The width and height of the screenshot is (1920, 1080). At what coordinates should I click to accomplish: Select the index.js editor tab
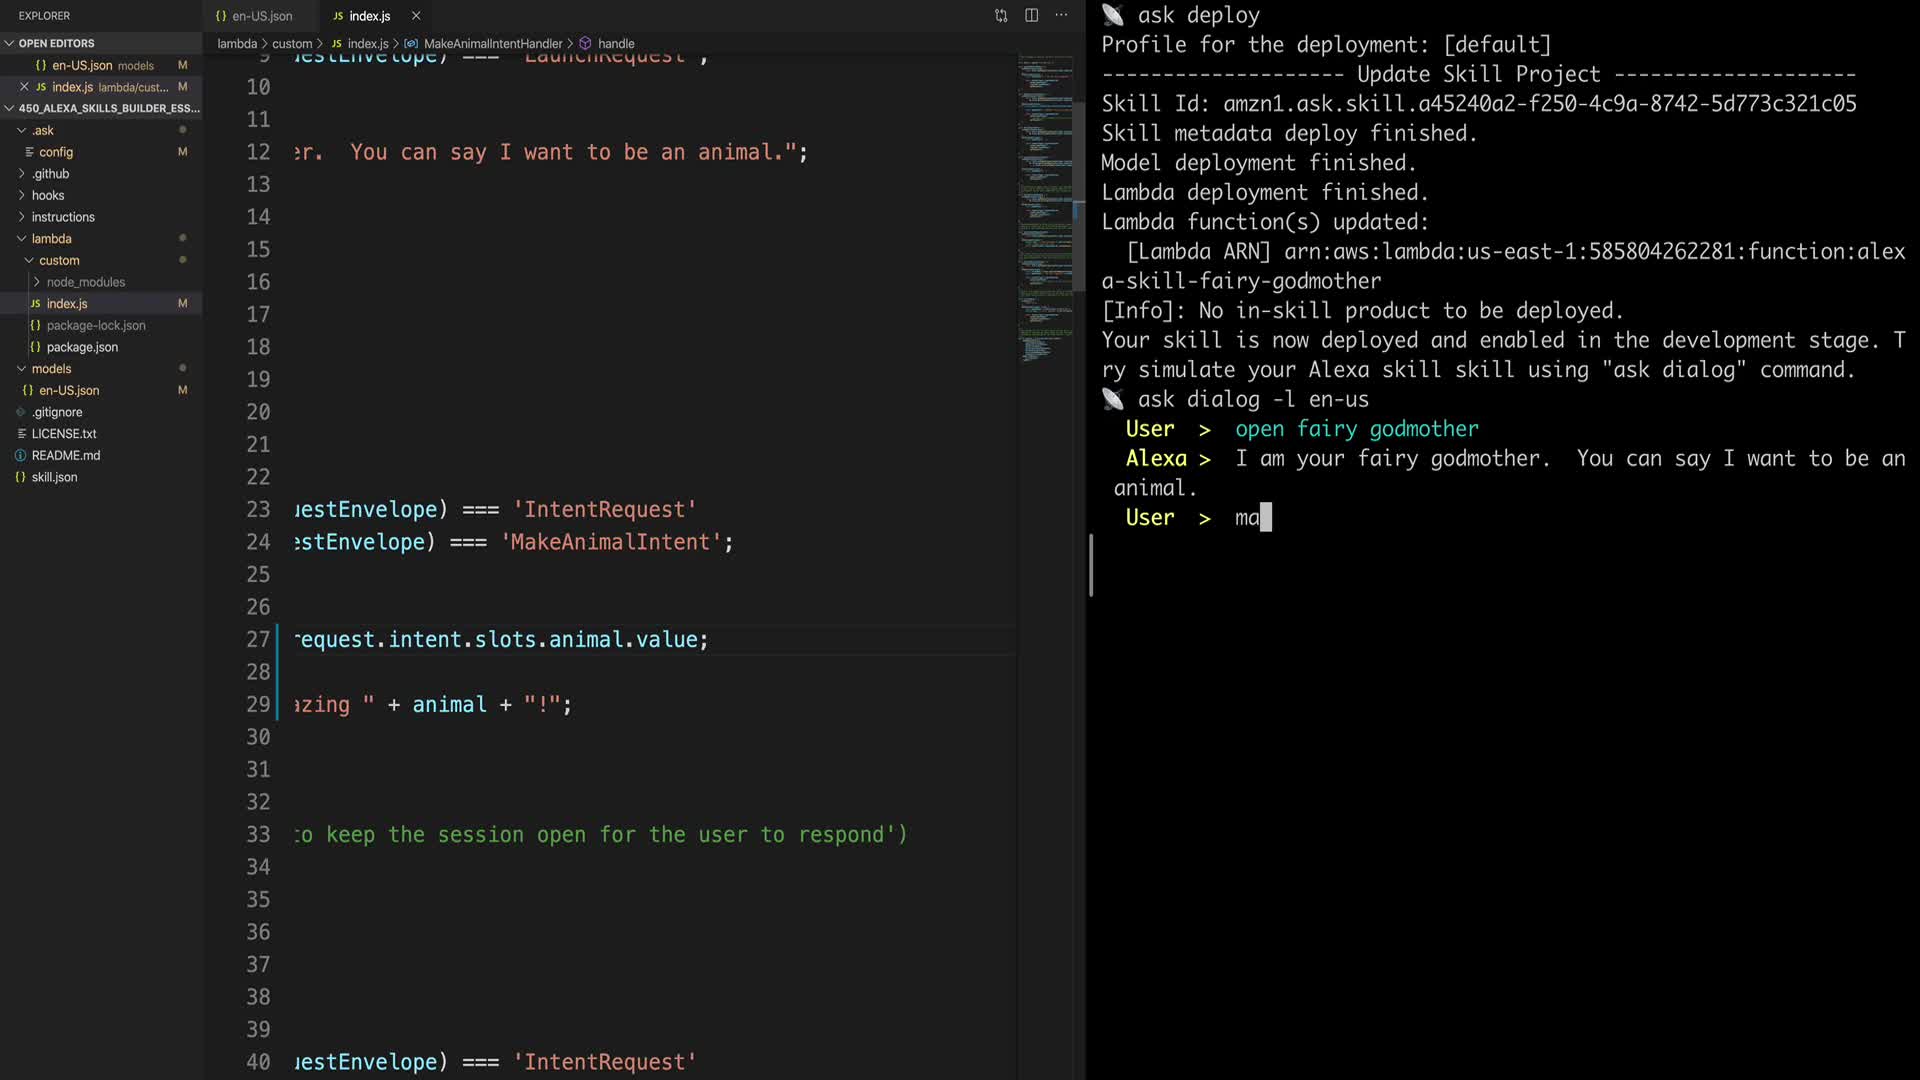[369, 16]
